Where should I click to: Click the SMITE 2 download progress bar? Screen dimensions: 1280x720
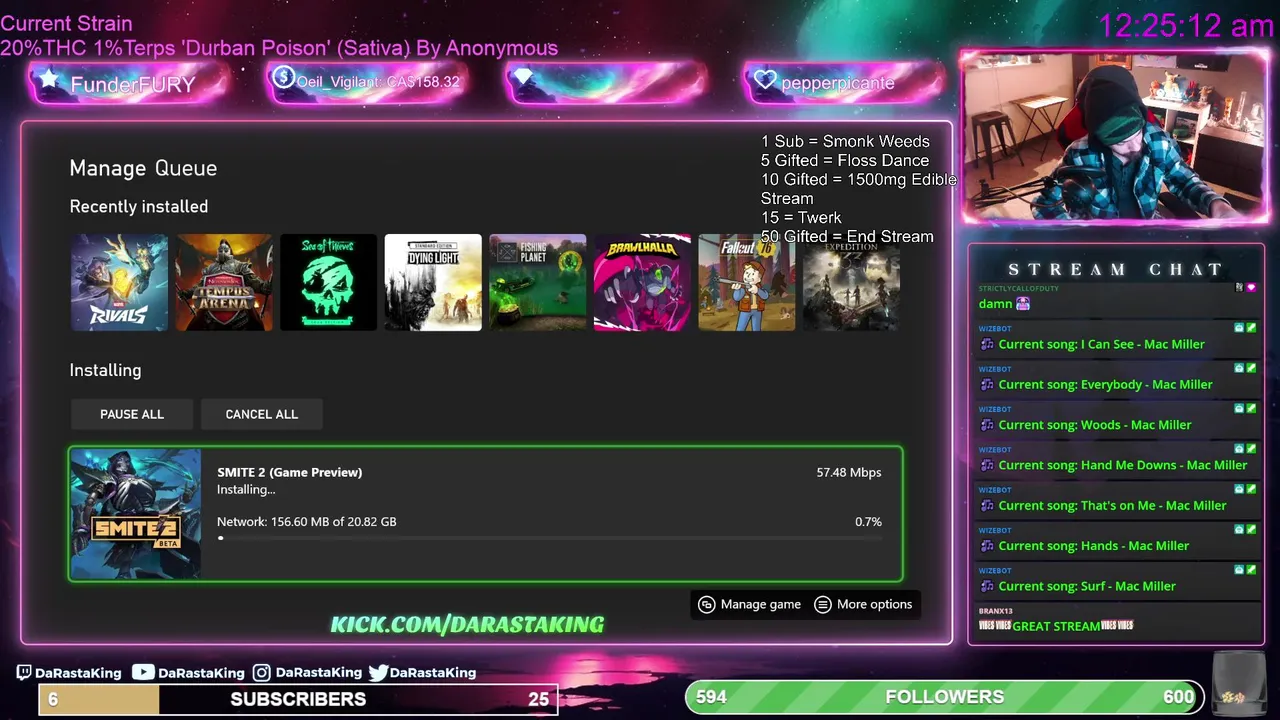tap(551, 538)
